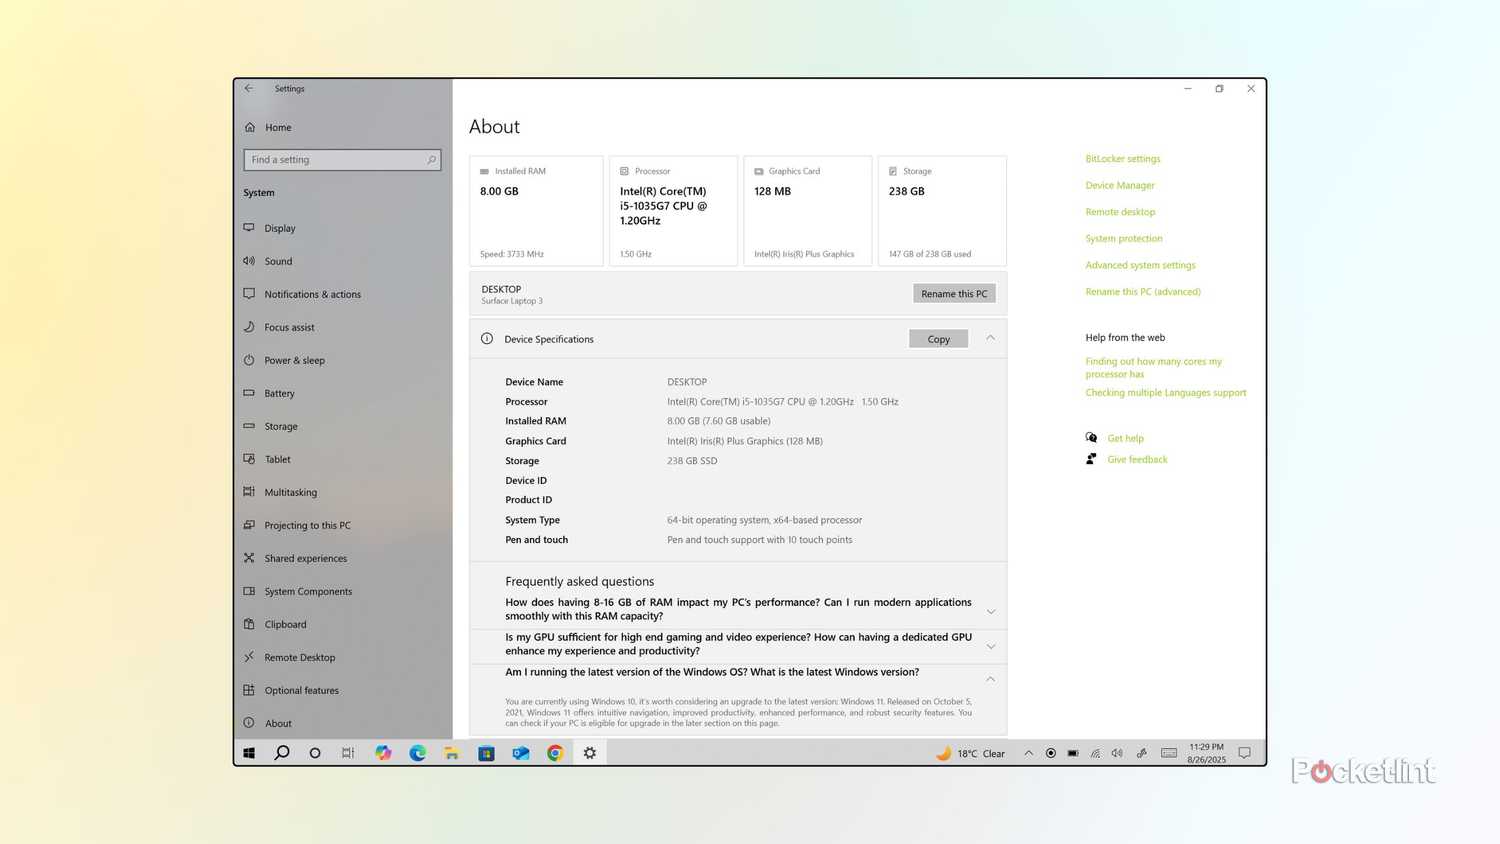Open File Explorer from the taskbar
The width and height of the screenshot is (1500, 844).
pos(451,753)
